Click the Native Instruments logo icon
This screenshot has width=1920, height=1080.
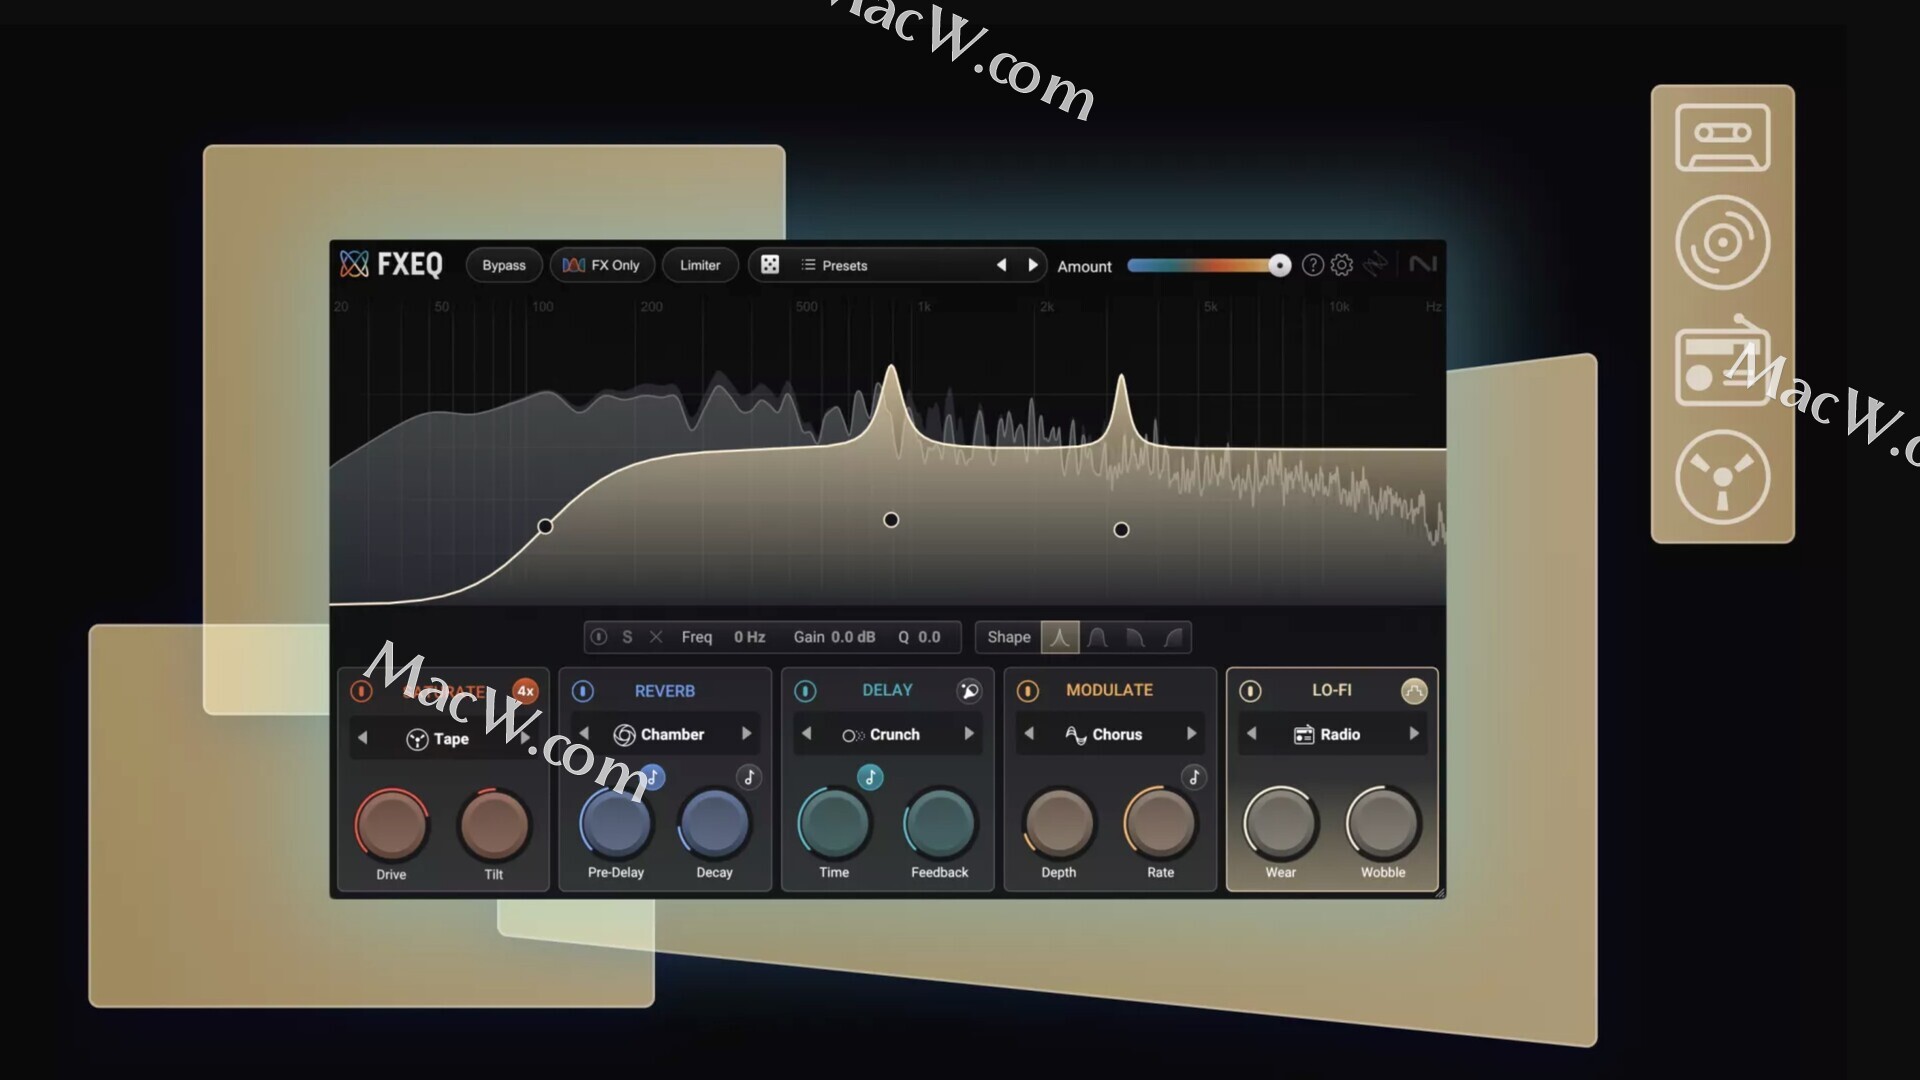[1423, 264]
